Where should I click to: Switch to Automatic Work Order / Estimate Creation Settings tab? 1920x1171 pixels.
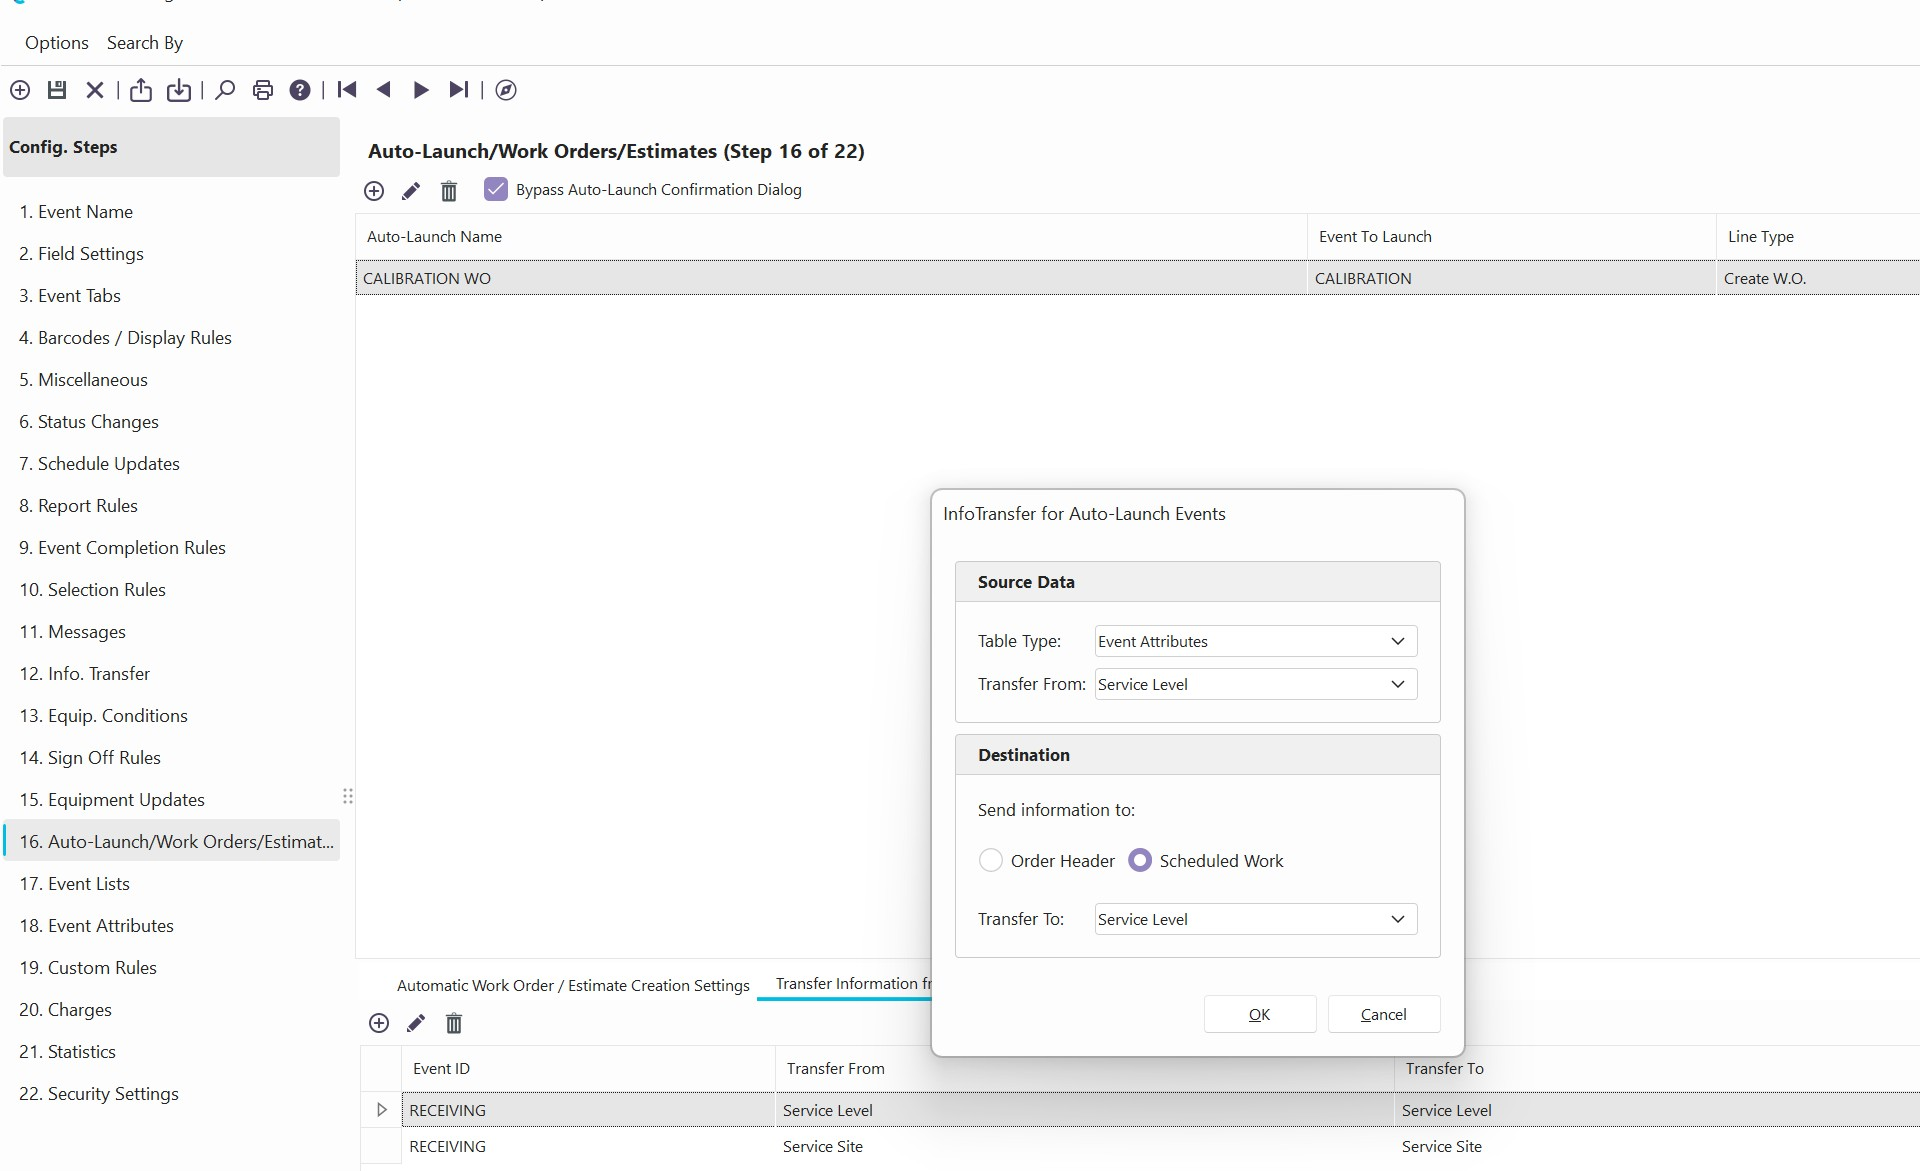[573, 985]
